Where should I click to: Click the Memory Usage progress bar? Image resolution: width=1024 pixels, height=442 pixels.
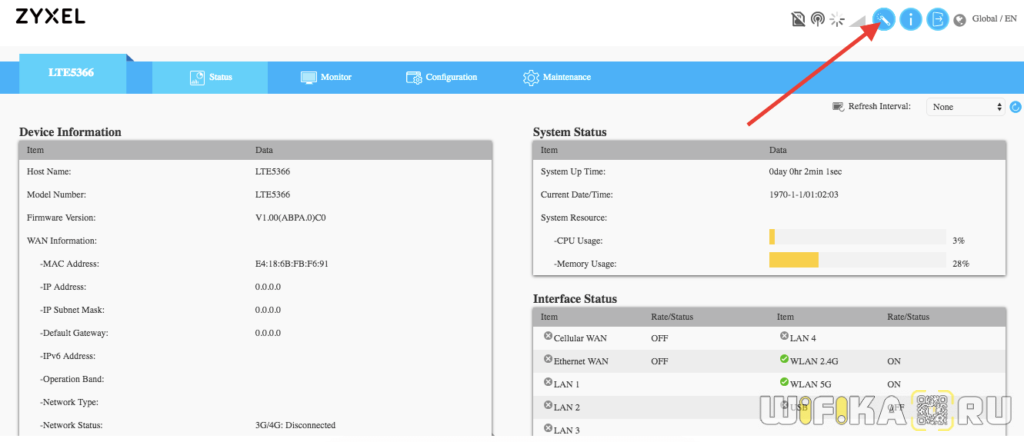[x=856, y=263]
